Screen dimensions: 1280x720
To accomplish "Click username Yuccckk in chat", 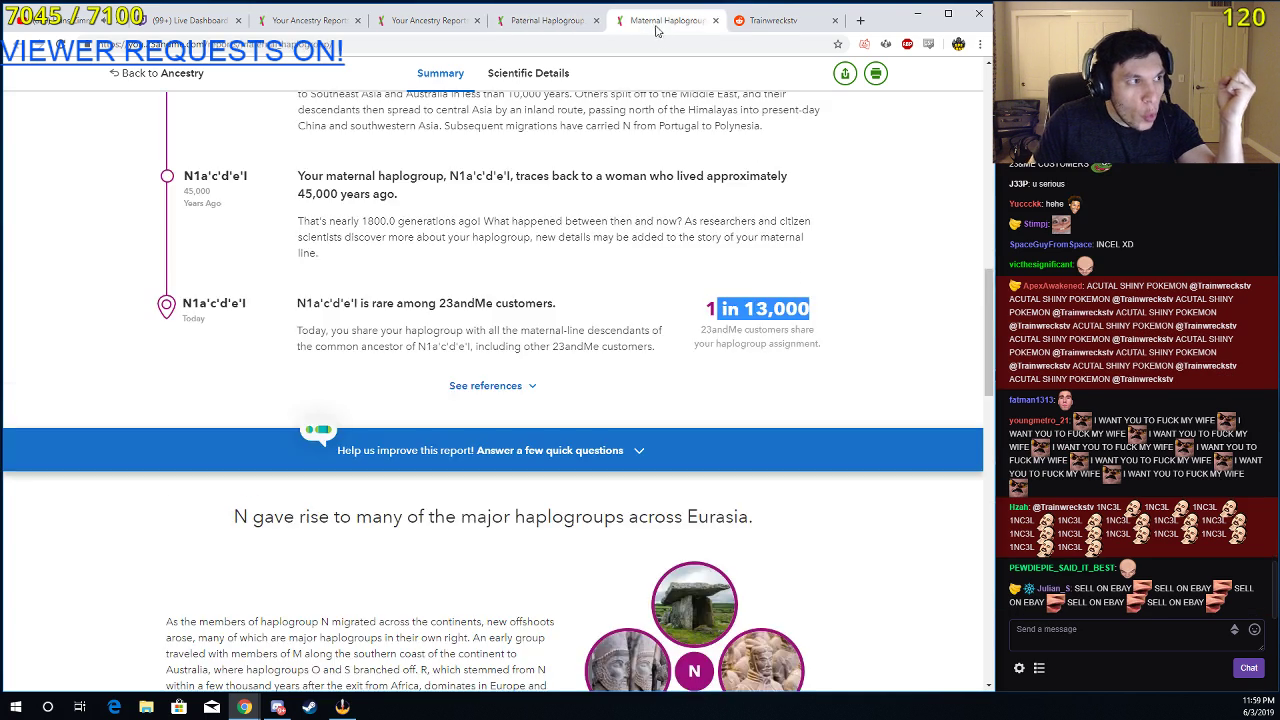I will 1025,204.
